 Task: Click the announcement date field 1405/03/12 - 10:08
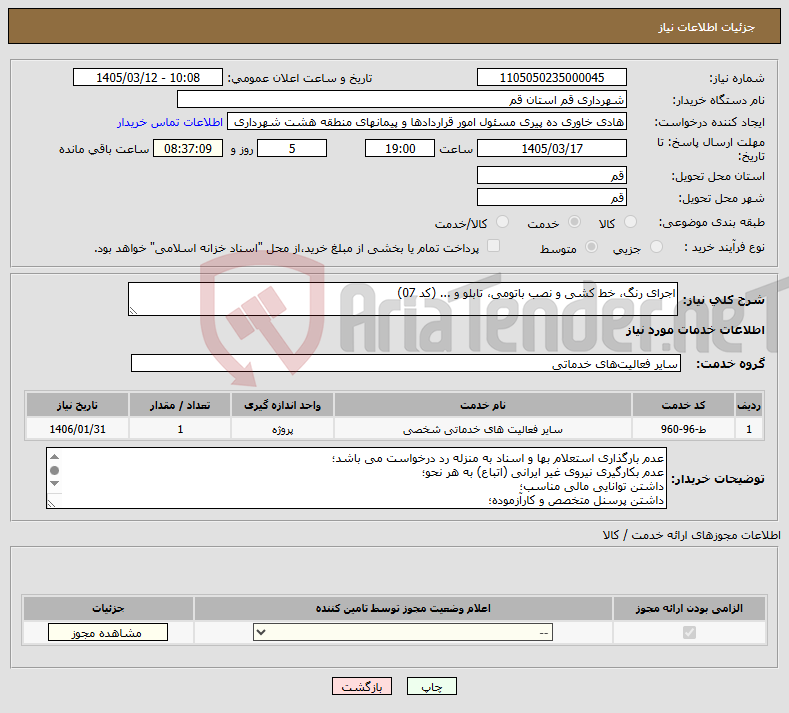(x=148, y=77)
